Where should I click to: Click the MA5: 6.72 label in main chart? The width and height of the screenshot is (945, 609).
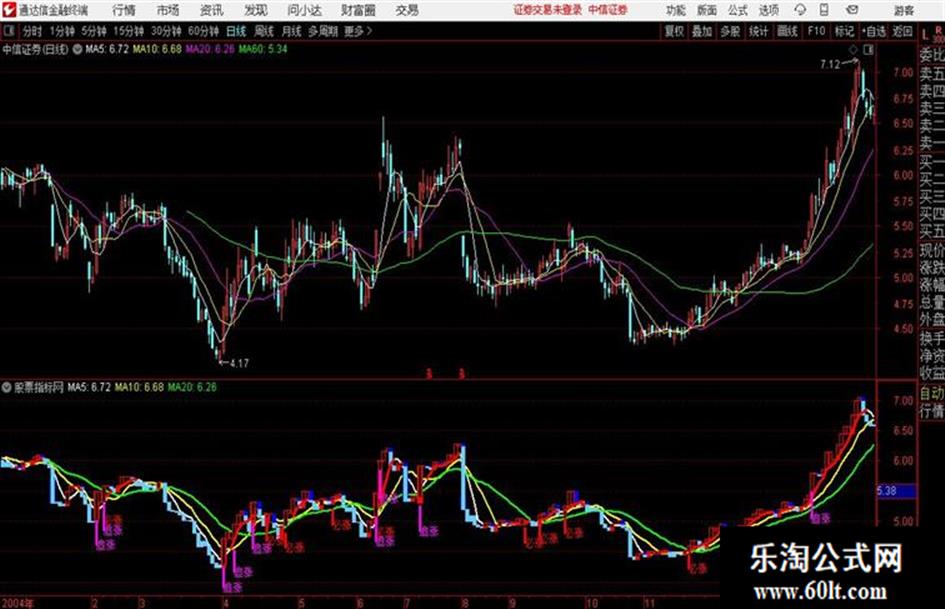click(107, 49)
